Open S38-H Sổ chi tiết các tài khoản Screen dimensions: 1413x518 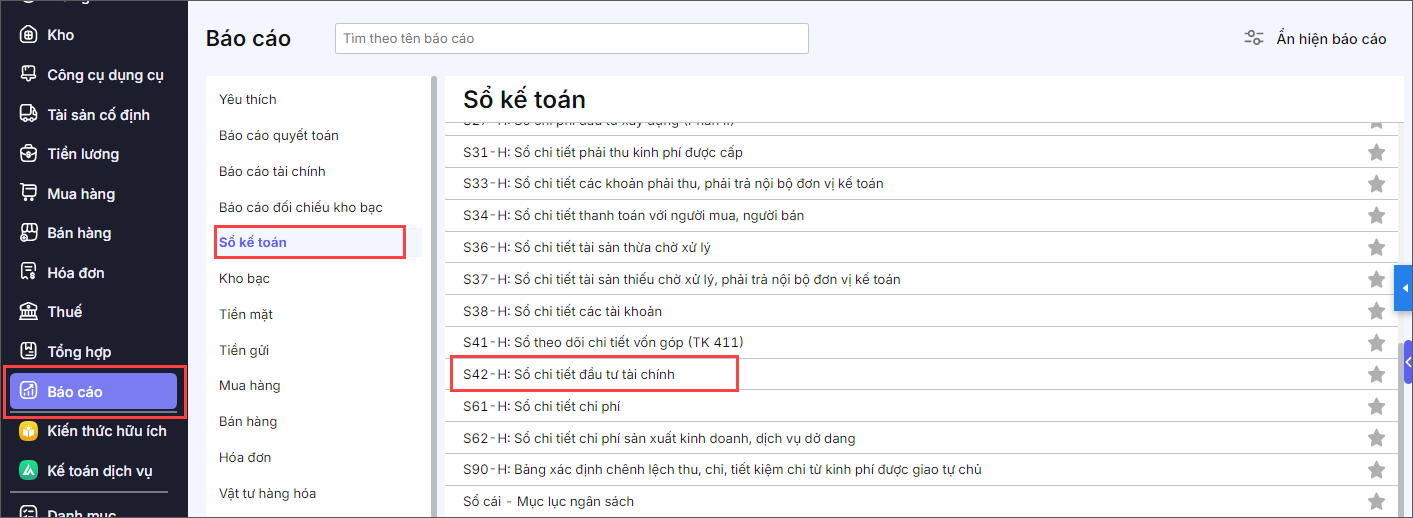pos(562,311)
